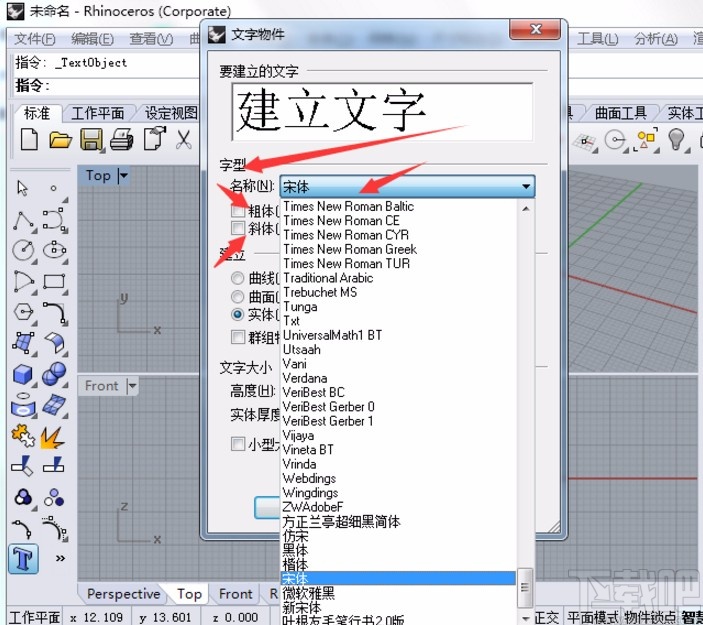
Task: Toggle 正交 ortho in status bar
Action: coord(547,618)
